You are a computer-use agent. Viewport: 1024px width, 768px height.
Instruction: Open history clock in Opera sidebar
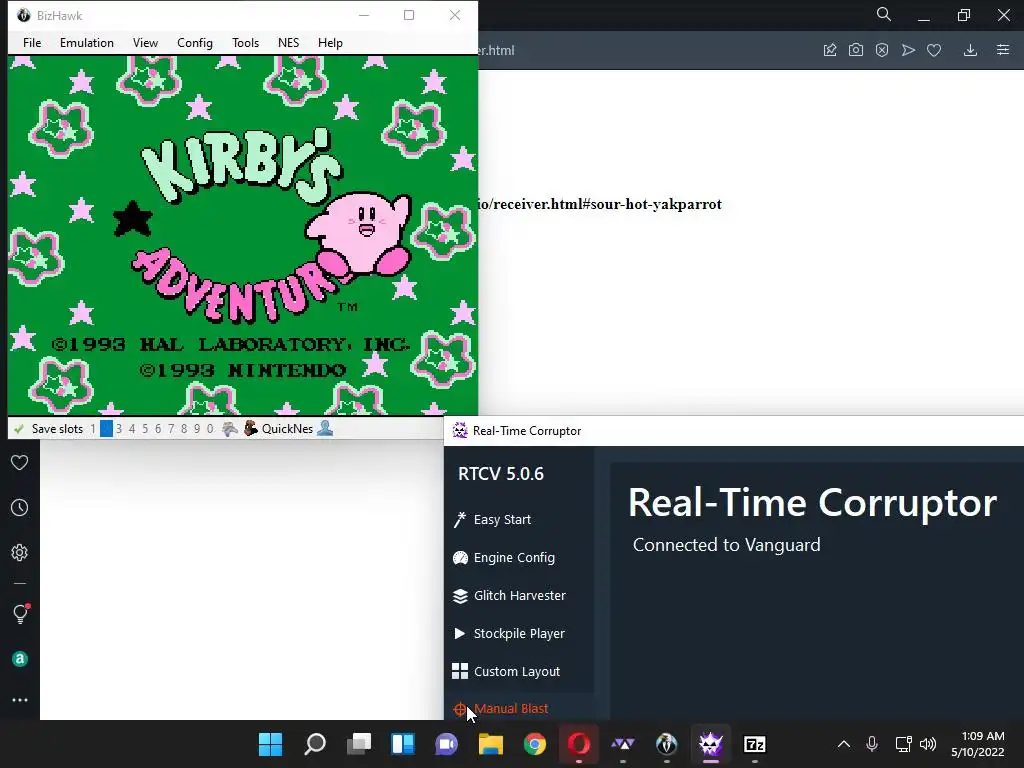click(20, 507)
